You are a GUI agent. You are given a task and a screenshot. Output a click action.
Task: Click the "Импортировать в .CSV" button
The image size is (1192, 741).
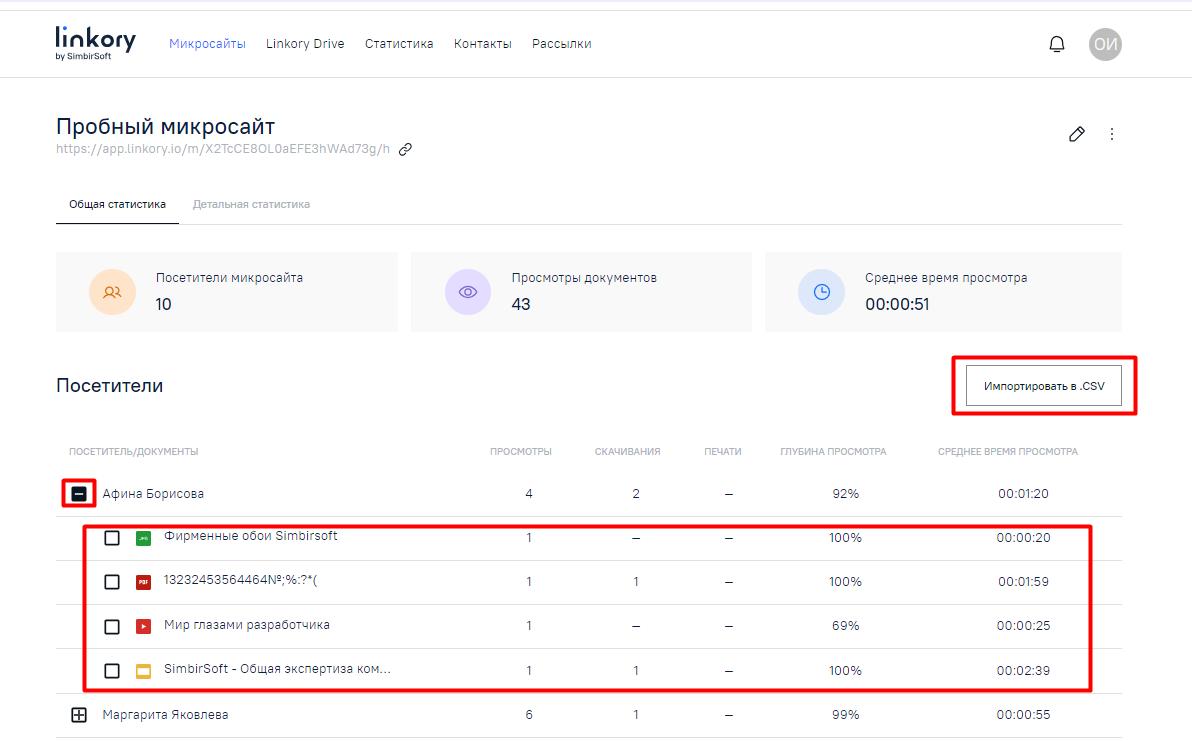coord(1043,385)
